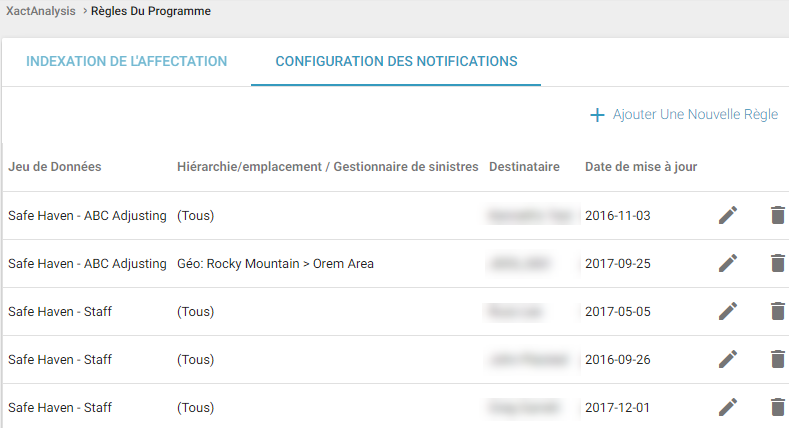This screenshot has width=789, height=428.
Task: Select the Géo: Rocky Mountain > Orem Area cell
Action: (274, 263)
